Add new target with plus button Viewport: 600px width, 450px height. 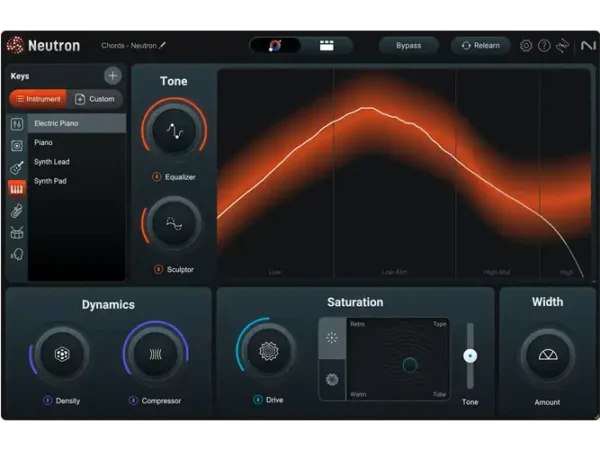pos(112,75)
